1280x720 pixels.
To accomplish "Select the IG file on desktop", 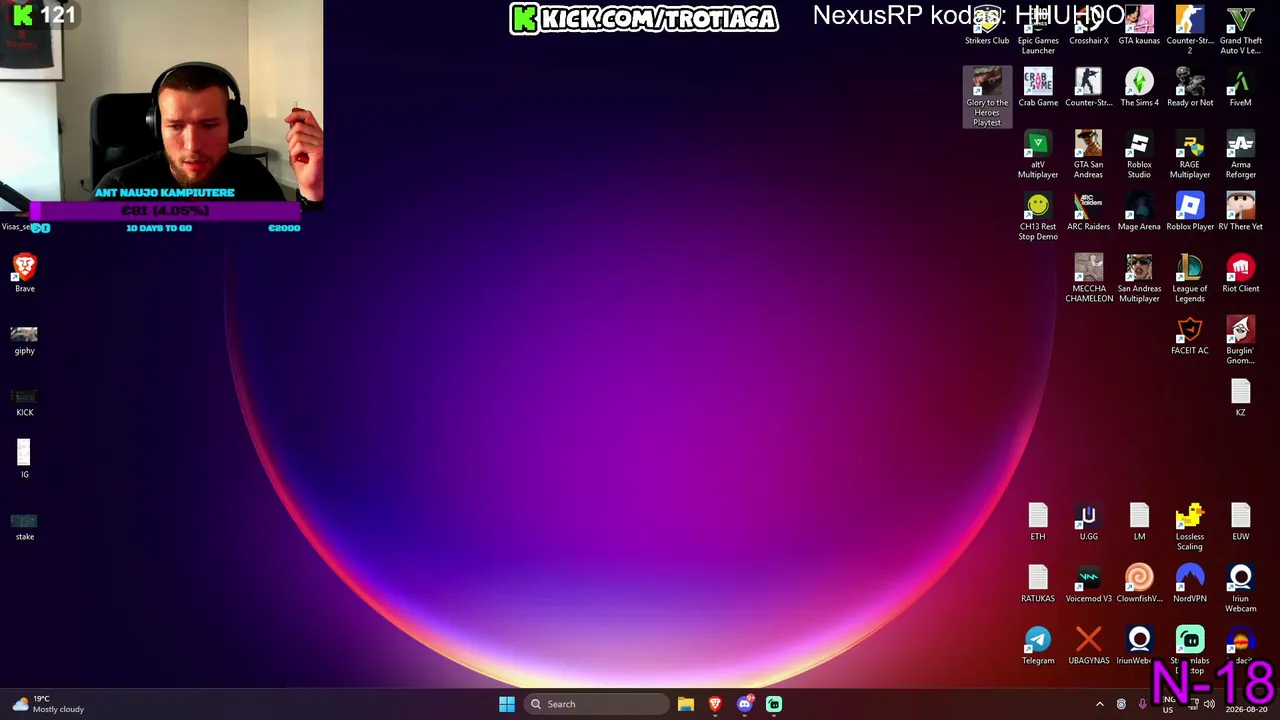I will (25, 460).
